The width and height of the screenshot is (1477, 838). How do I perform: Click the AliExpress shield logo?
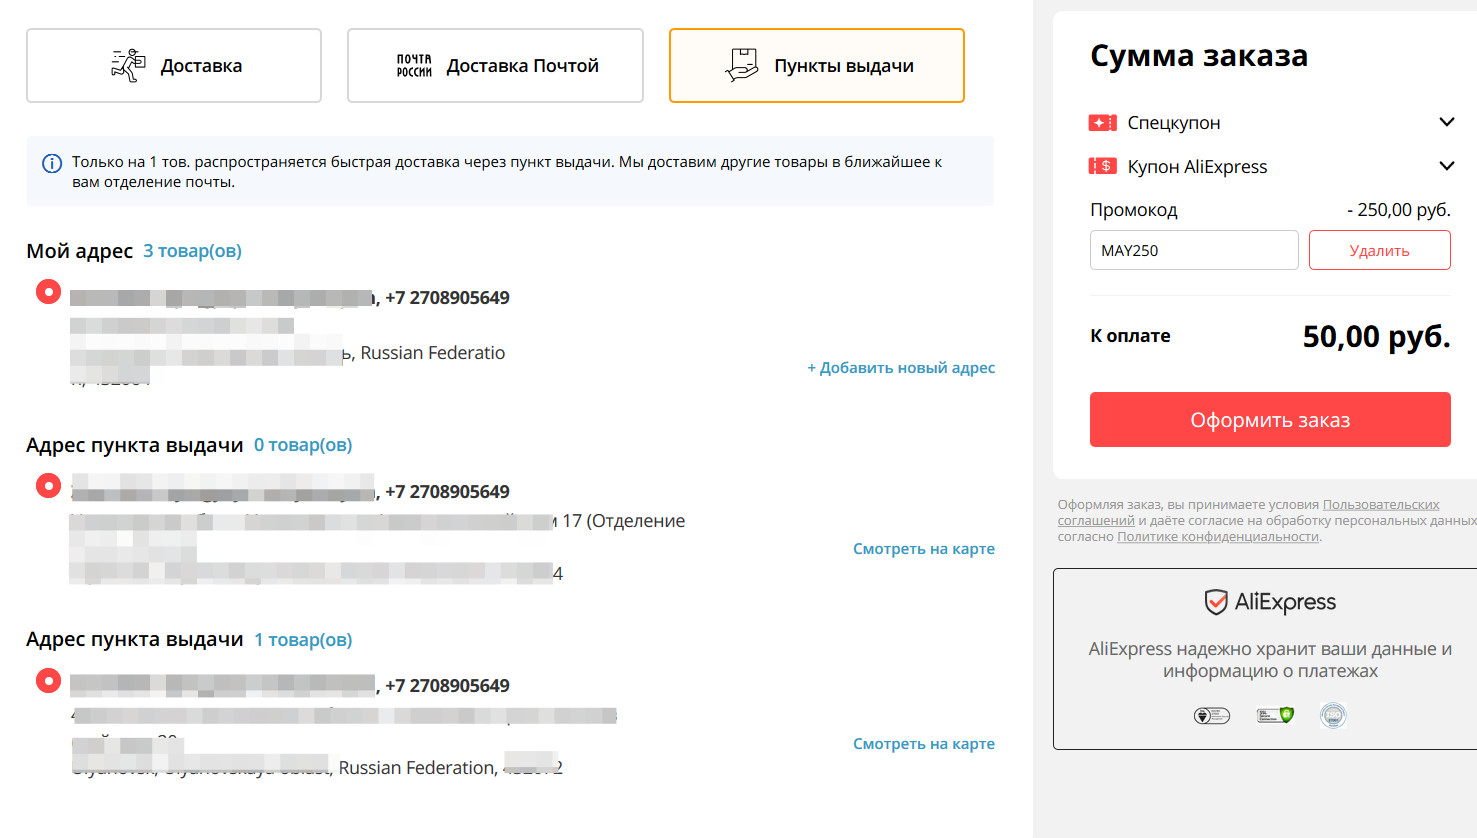tap(1216, 602)
